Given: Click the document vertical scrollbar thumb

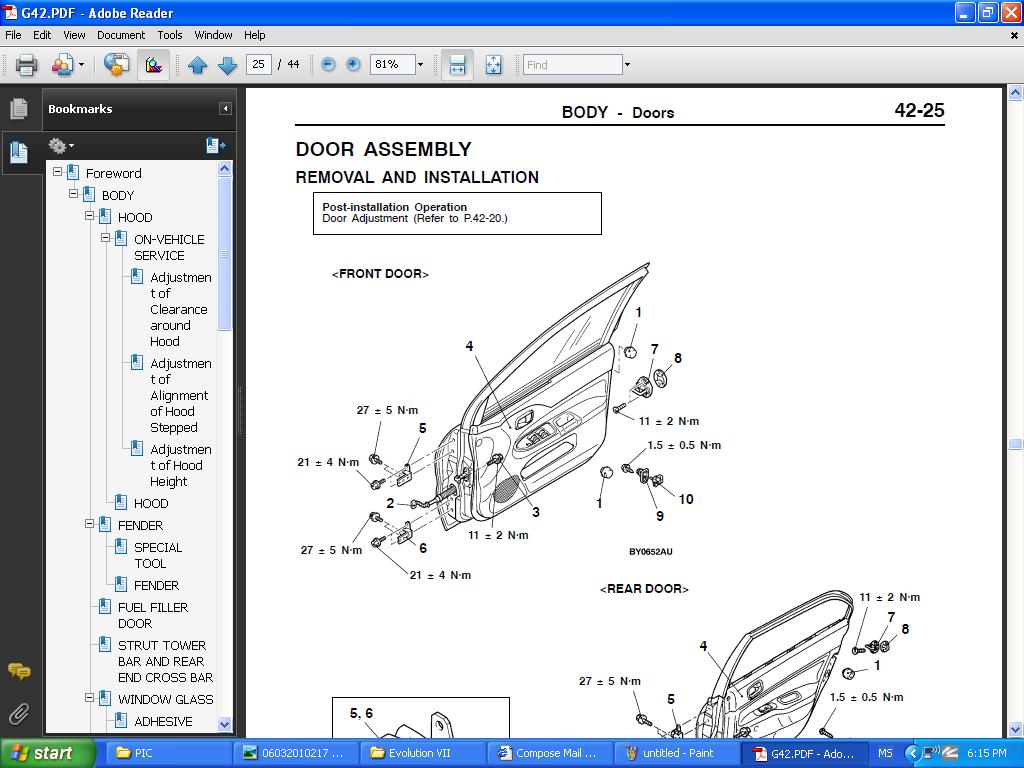Looking at the screenshot, I should pos(1015,444).
